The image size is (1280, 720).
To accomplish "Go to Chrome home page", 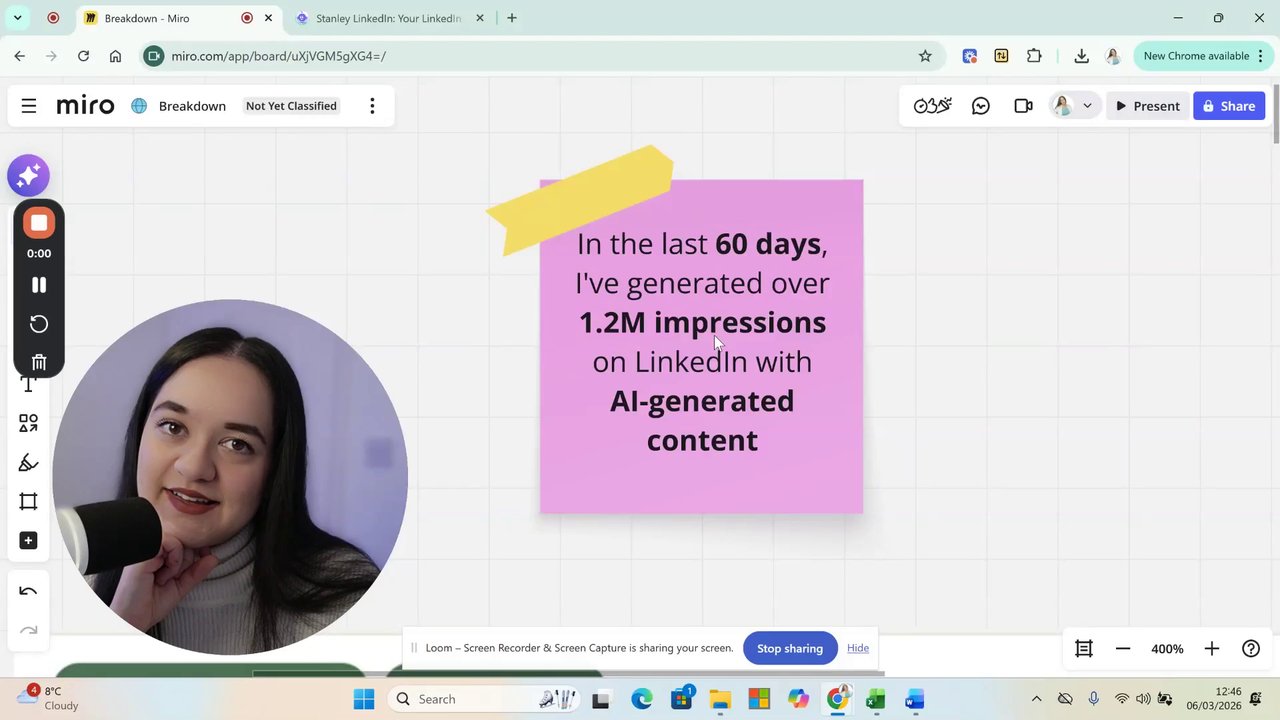I will (116, 56).
